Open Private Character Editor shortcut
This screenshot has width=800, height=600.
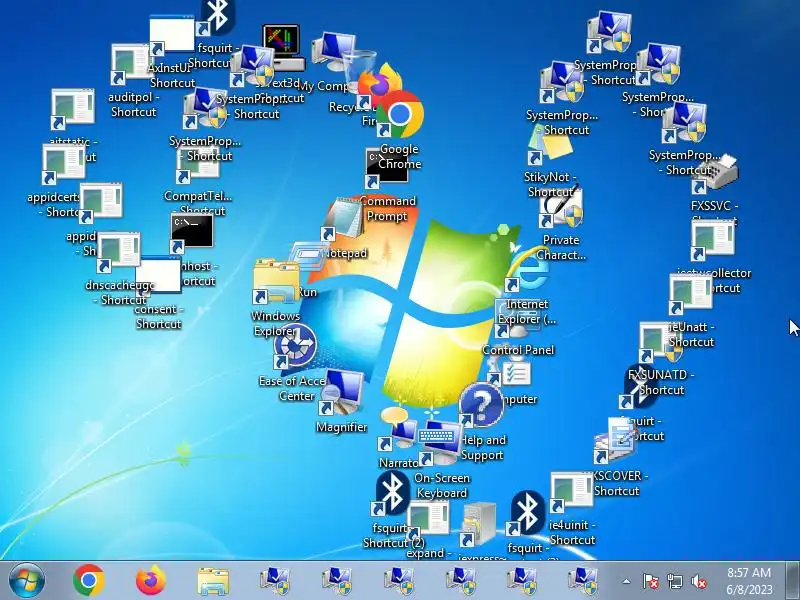pyautogui.click(x=561, y=207)
